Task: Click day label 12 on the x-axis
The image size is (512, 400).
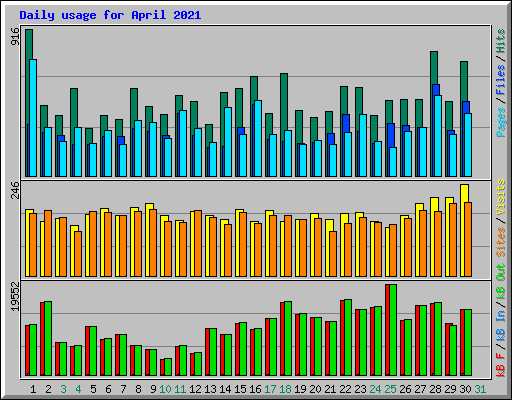Action: pyautogui.click(x=195, y=389)
